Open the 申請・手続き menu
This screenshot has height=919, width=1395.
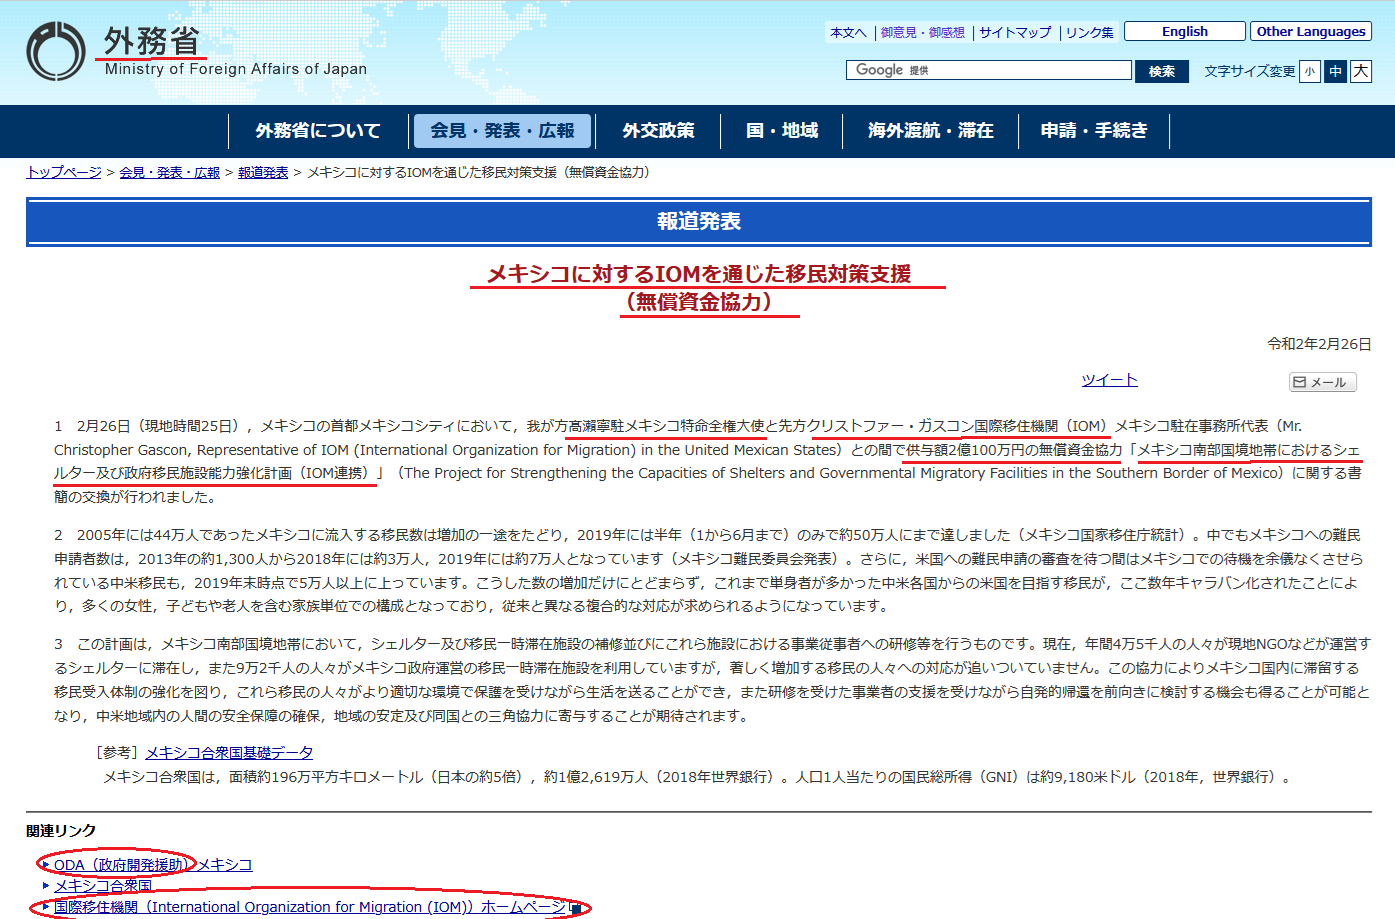tap(1094, 131)
